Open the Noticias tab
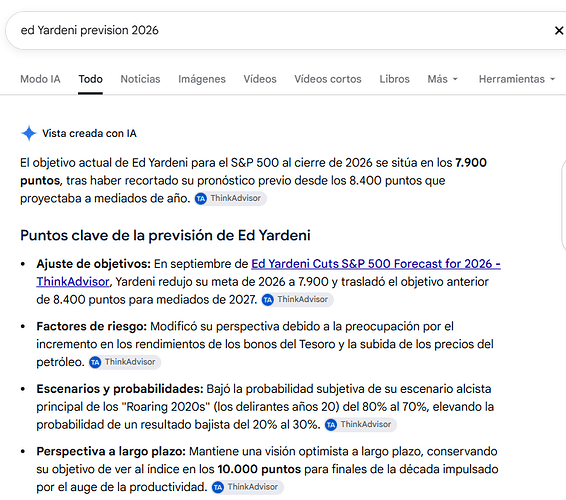The height and width of the screenshot is (500, 566). click(x=140, y=79)
